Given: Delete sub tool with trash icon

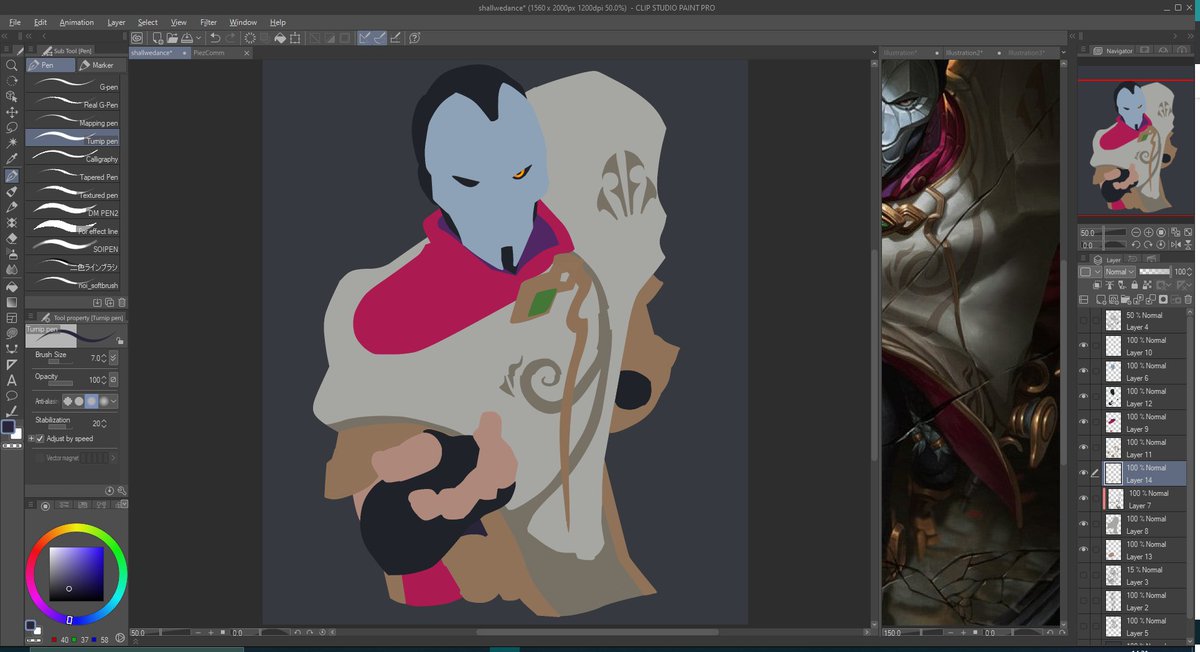Looking at the screenshot, I should [122, 302].
